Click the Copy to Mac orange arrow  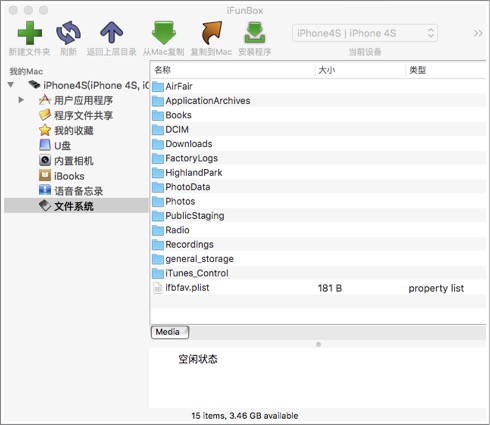[211, 33]
